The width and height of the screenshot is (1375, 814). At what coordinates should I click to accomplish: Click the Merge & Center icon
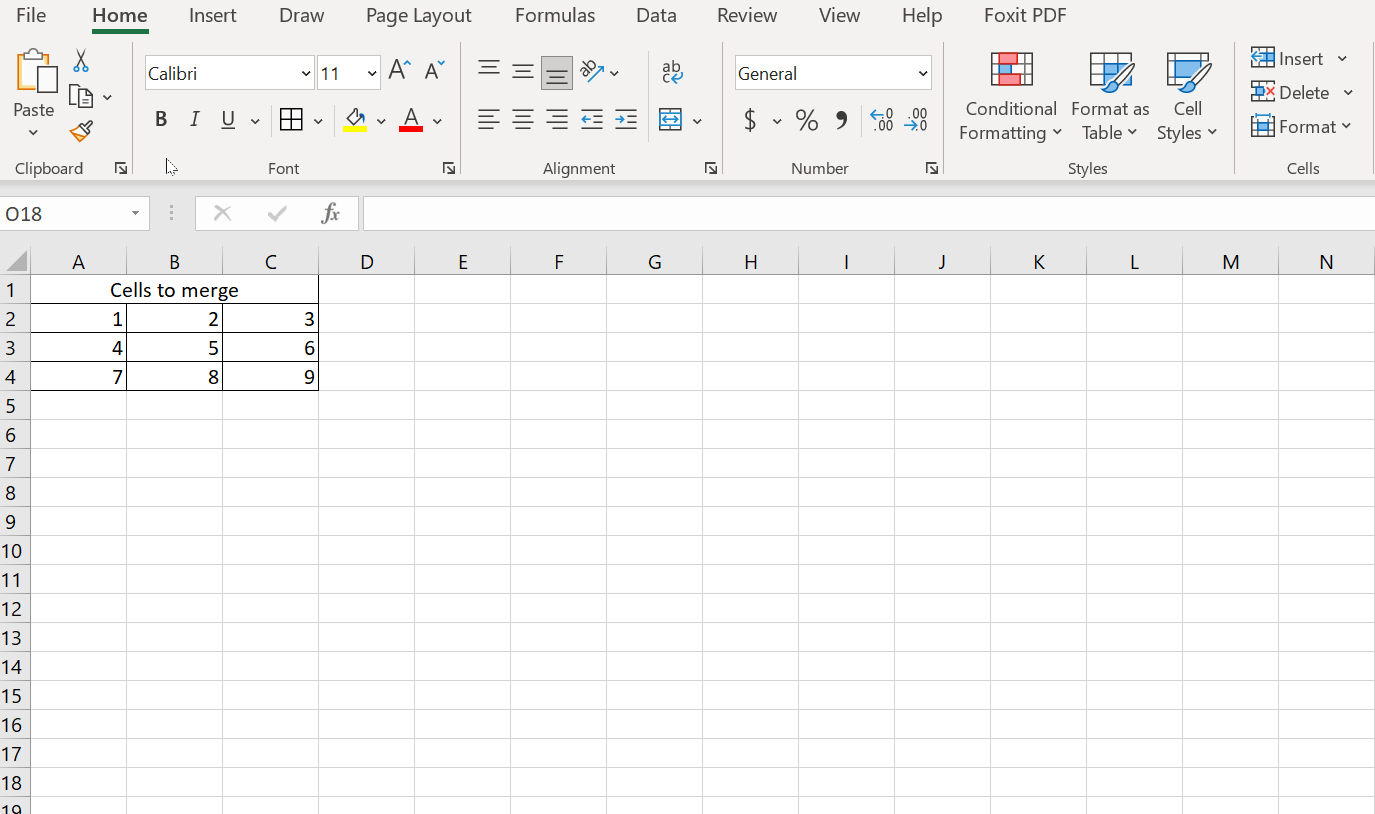670,120
